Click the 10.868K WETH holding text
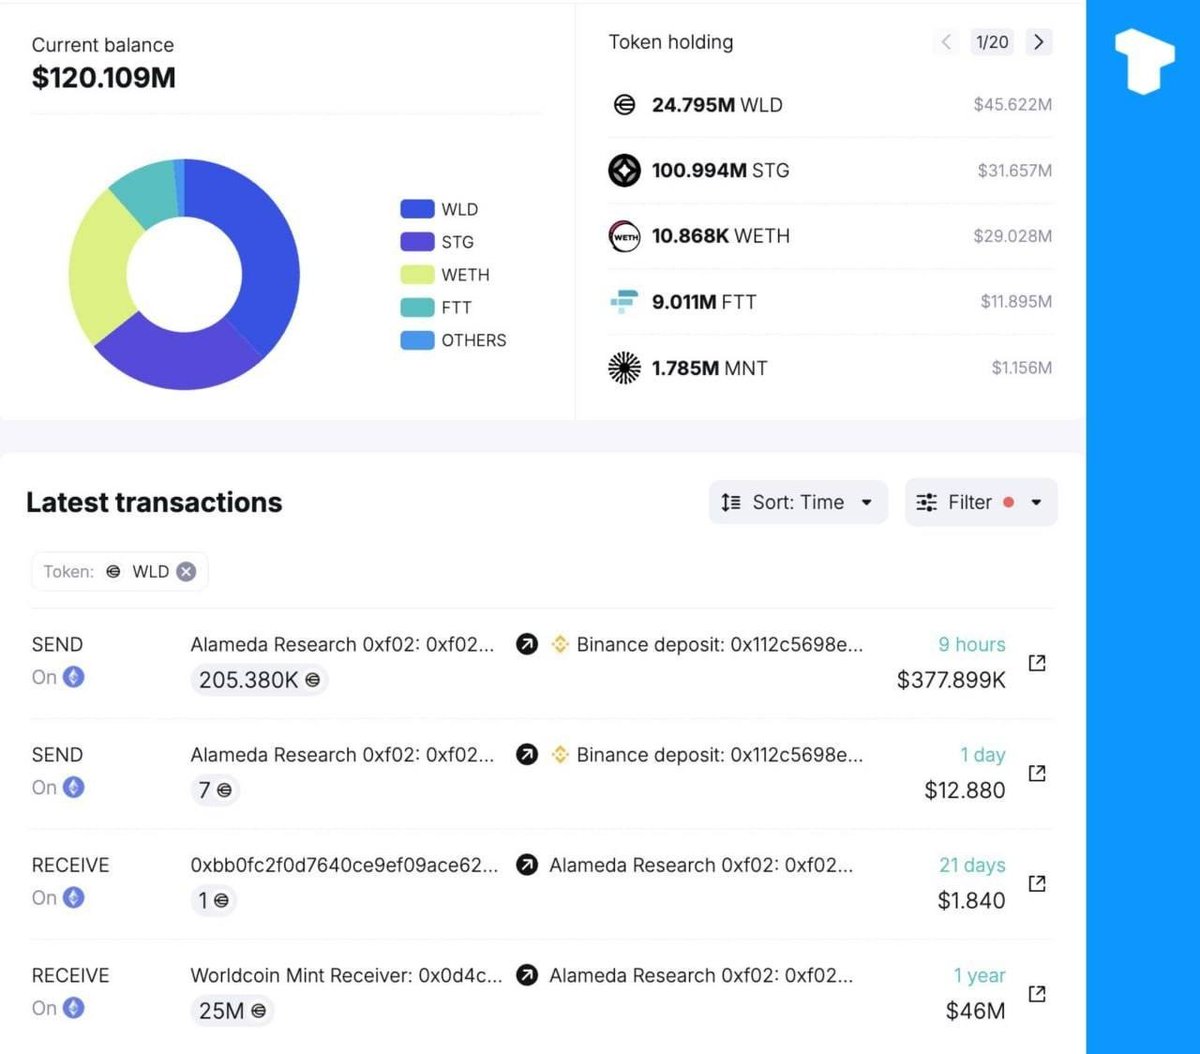Image resolution: width=1200 pixels, height=1054 pixels. coord(720,236)
